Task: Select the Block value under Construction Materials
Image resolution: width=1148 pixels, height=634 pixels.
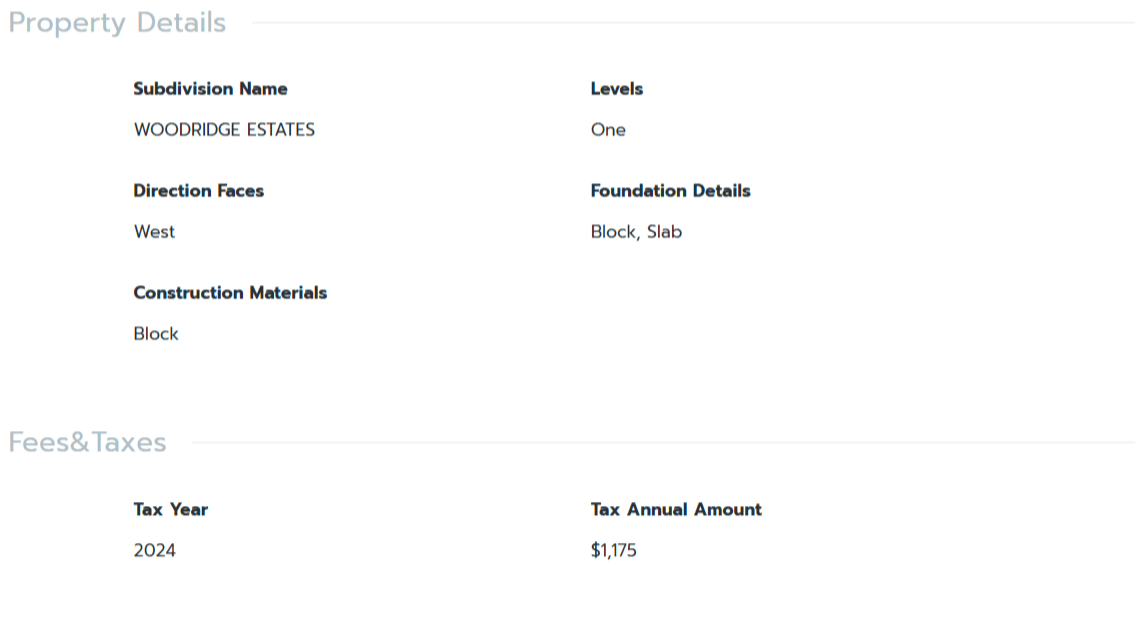Action: point(156,334)
